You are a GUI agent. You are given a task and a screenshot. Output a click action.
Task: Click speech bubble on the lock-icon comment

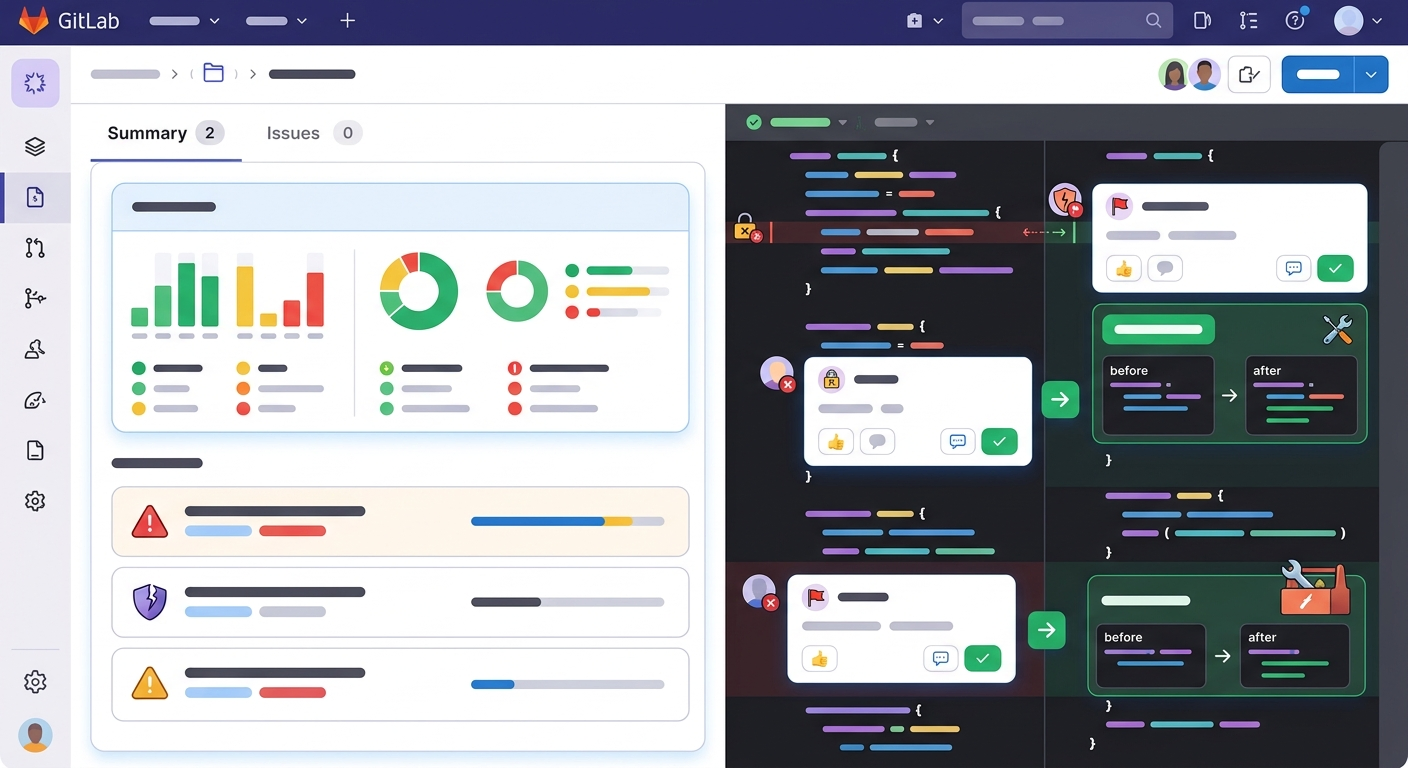pos(877,441)
